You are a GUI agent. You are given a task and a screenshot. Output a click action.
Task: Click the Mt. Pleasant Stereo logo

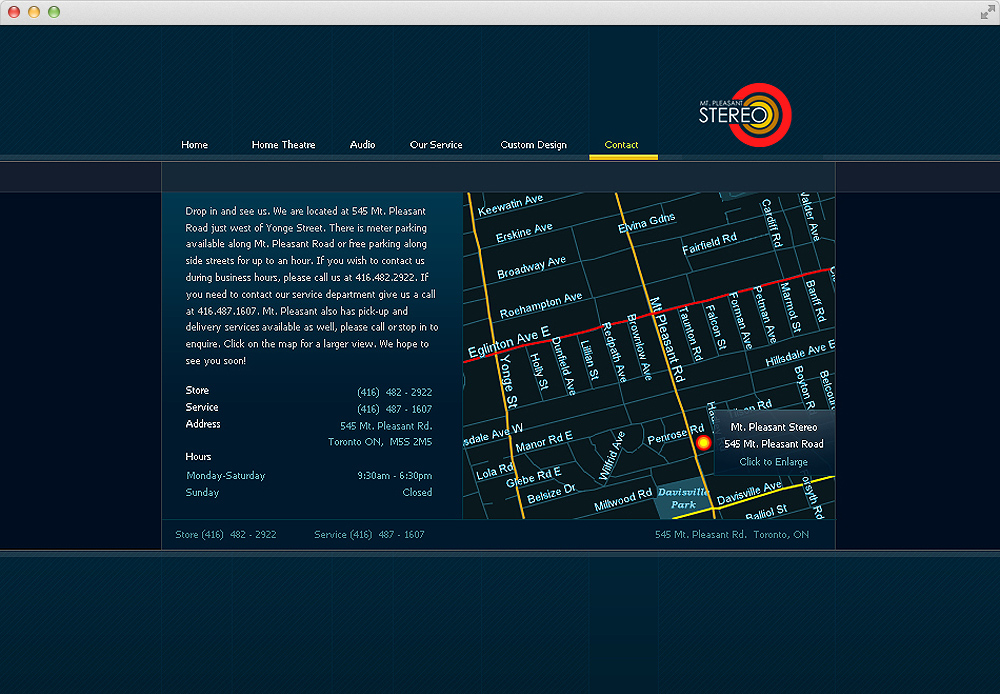coord(745,115)
